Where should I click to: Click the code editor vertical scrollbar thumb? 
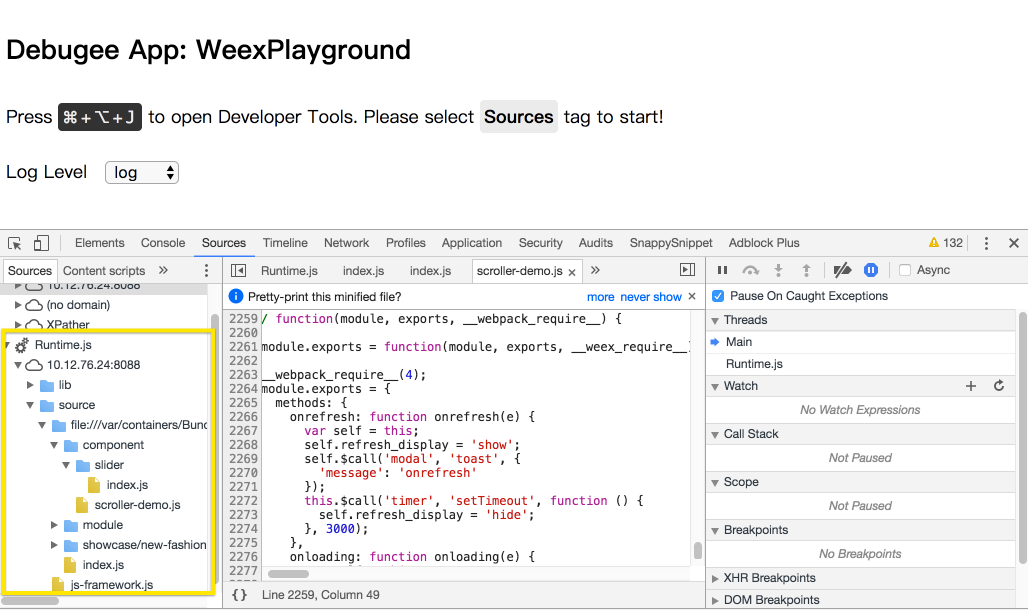click(x=698, y=550)
